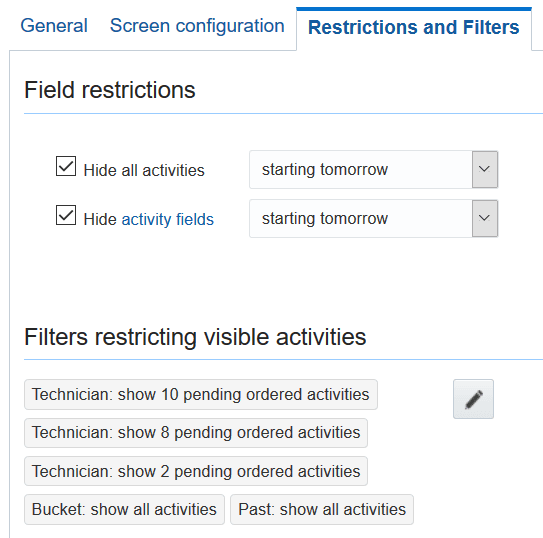Click filter Technician: show 10 pending ordered activities

coord(201,395)
